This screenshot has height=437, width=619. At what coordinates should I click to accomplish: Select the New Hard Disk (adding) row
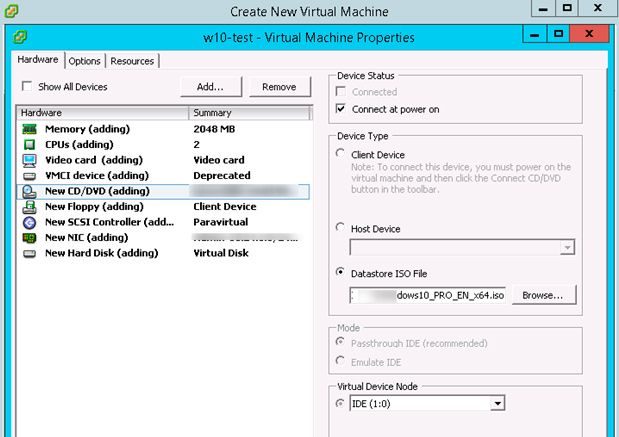(x=163, y=253)
